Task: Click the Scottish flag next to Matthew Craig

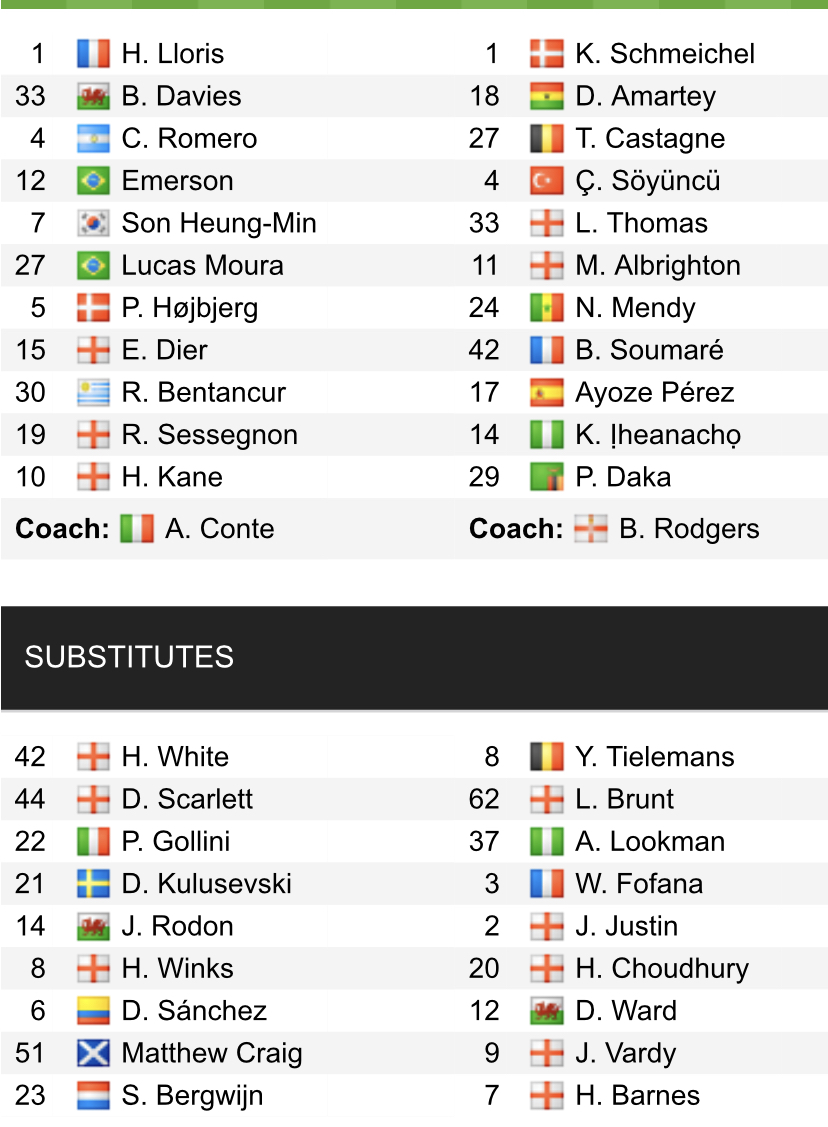Action: tap(93, 1053)
